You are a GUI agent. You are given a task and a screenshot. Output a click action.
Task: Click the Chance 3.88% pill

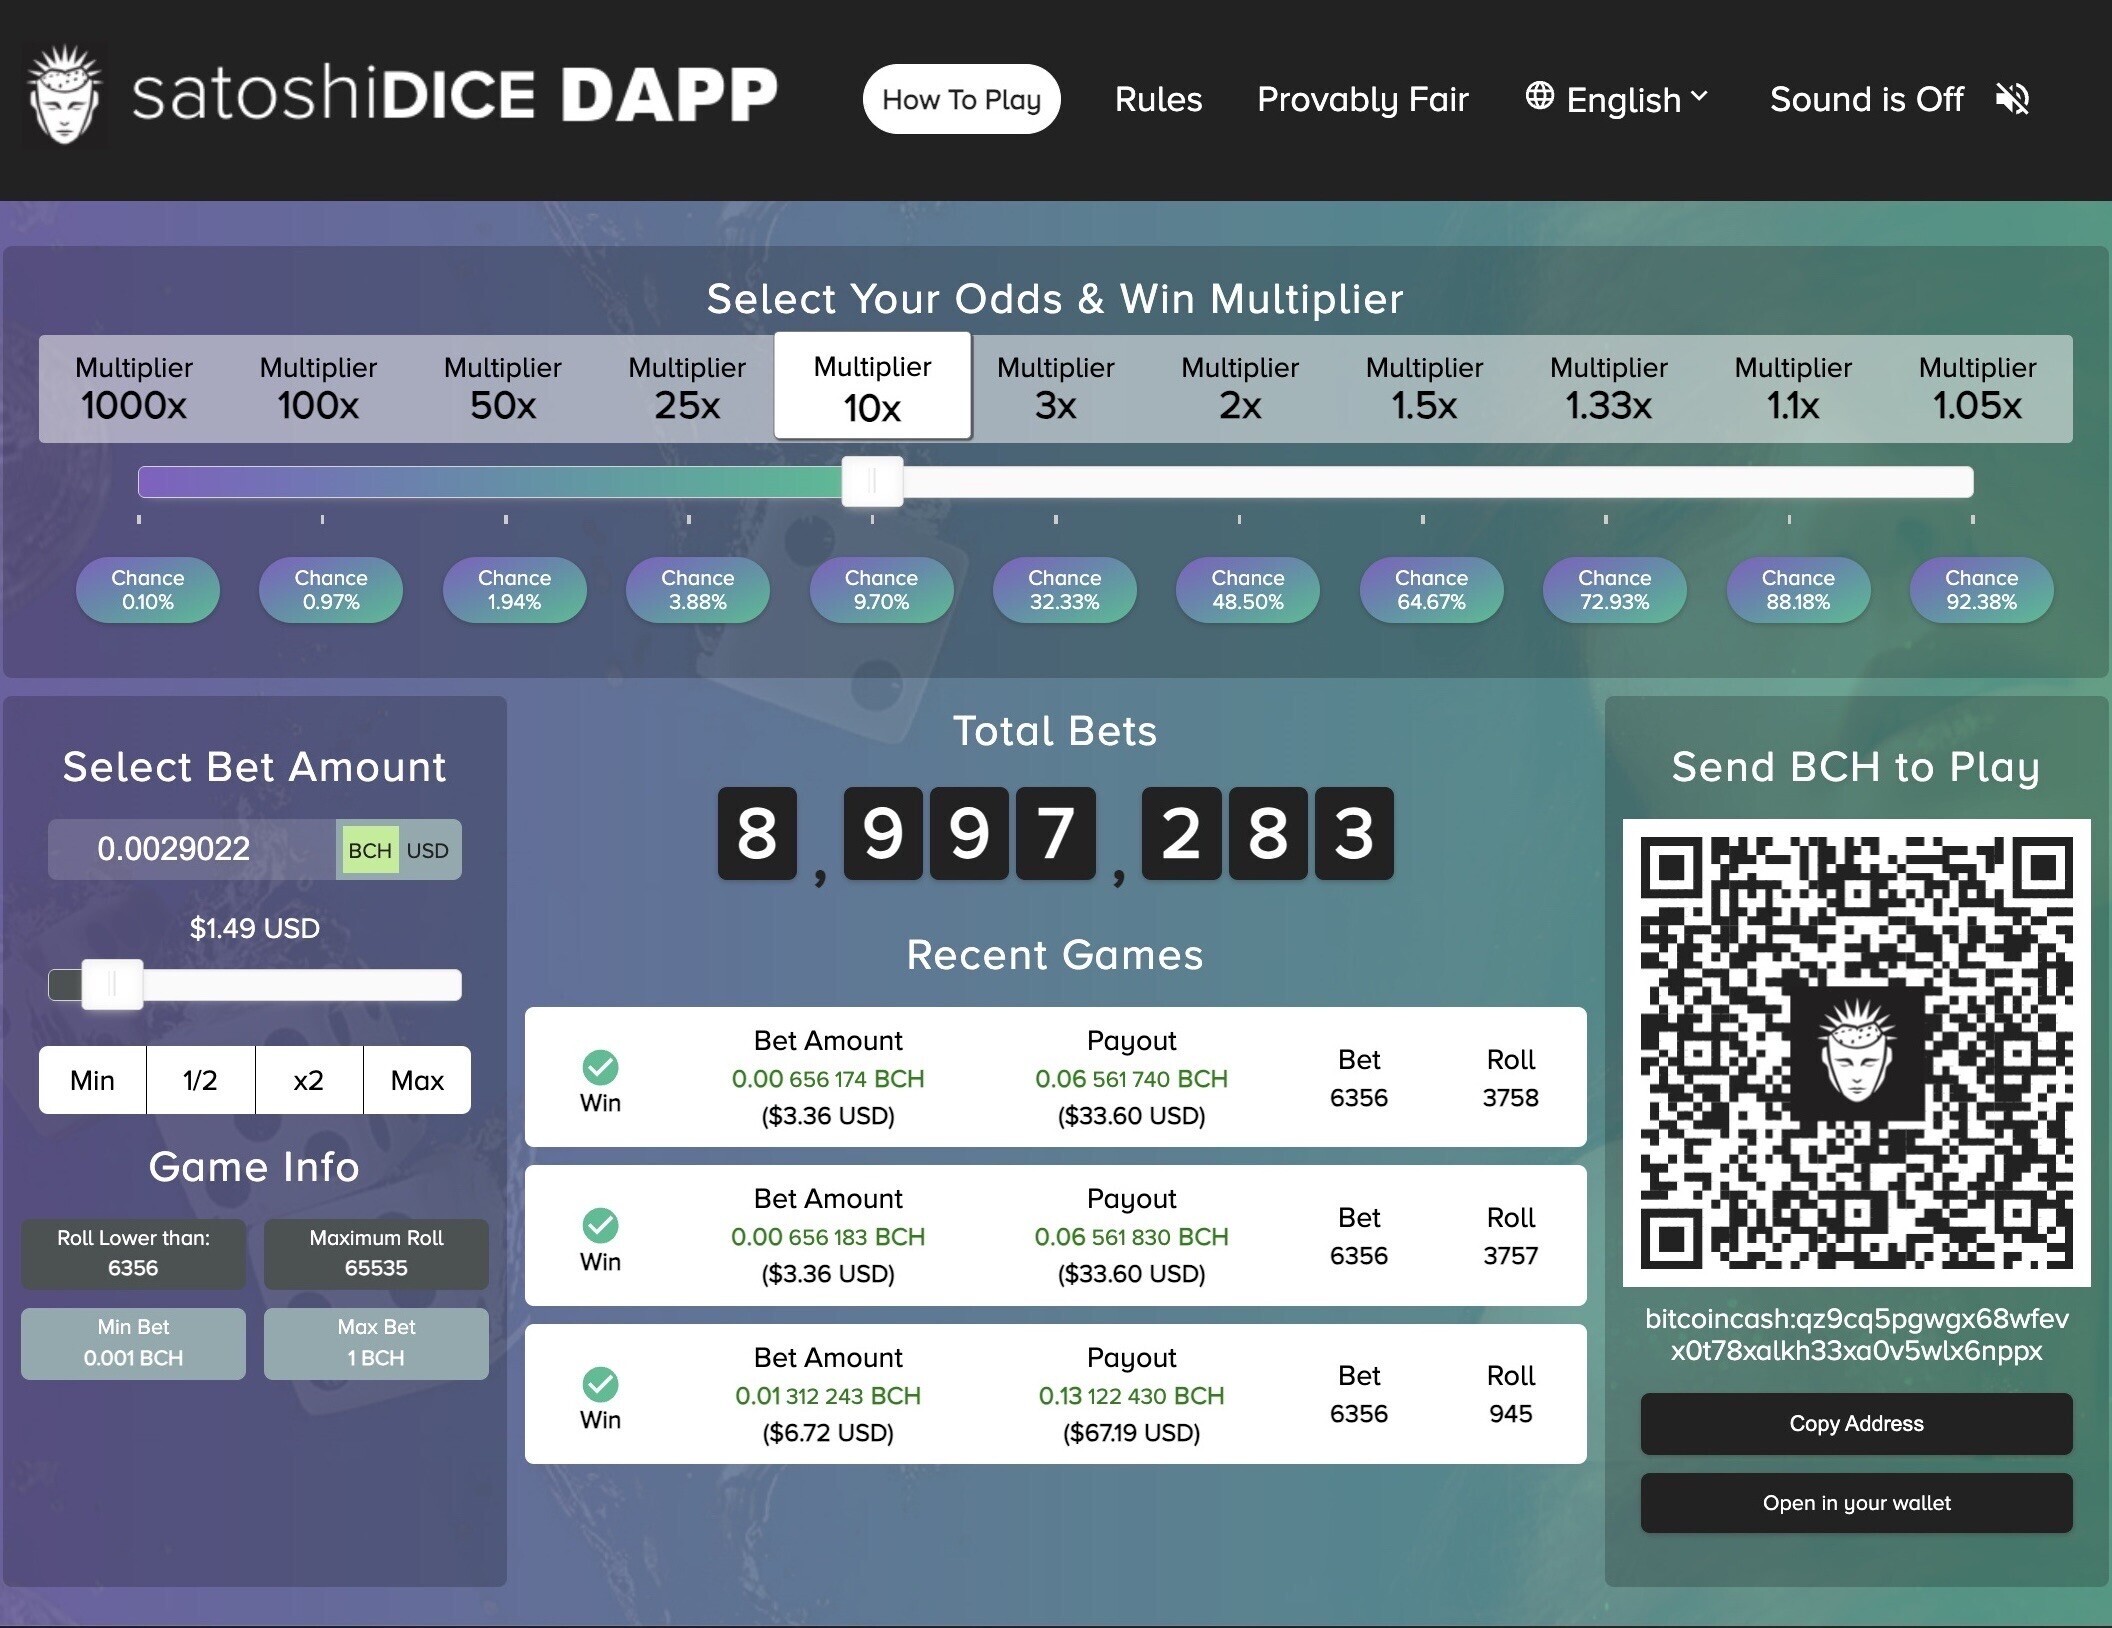(x=698, y=590)
